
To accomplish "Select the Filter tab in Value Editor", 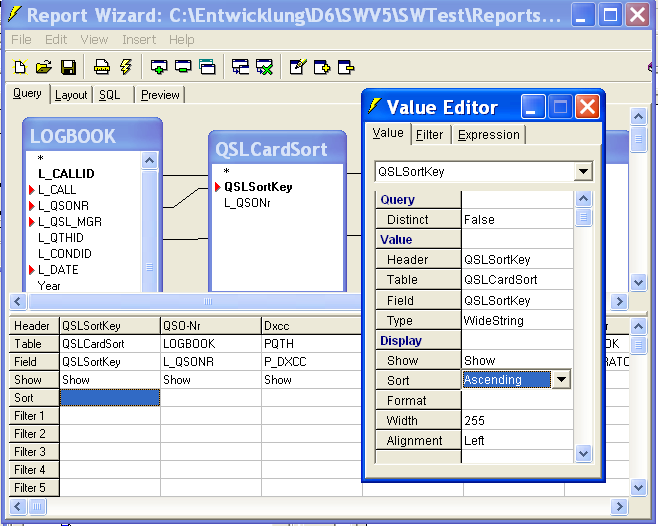I will coord(429,135).
